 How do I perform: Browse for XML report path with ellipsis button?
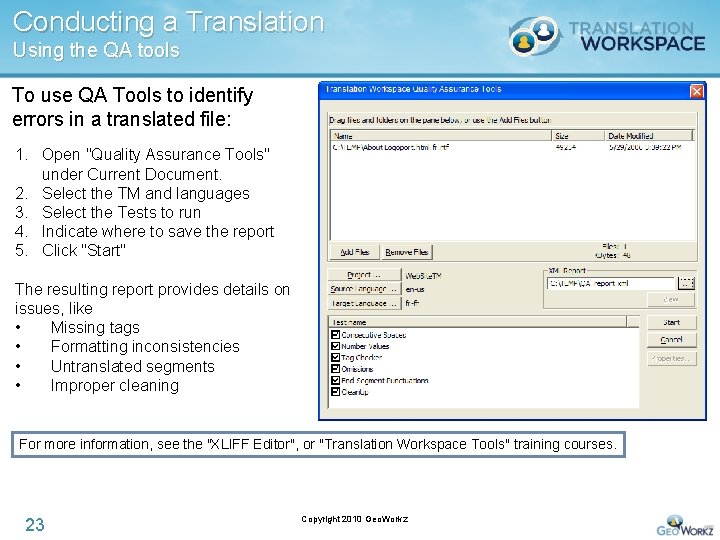point(686,283)
